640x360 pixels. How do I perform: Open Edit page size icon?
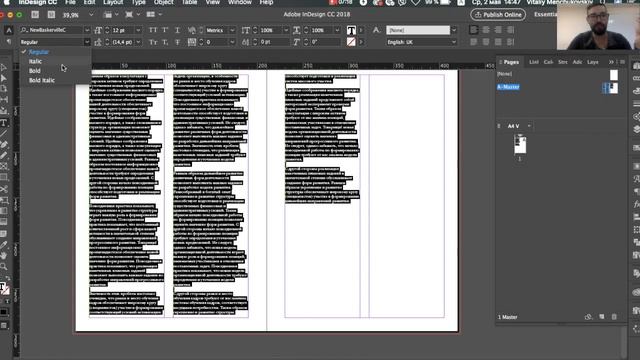click(588, 317)
